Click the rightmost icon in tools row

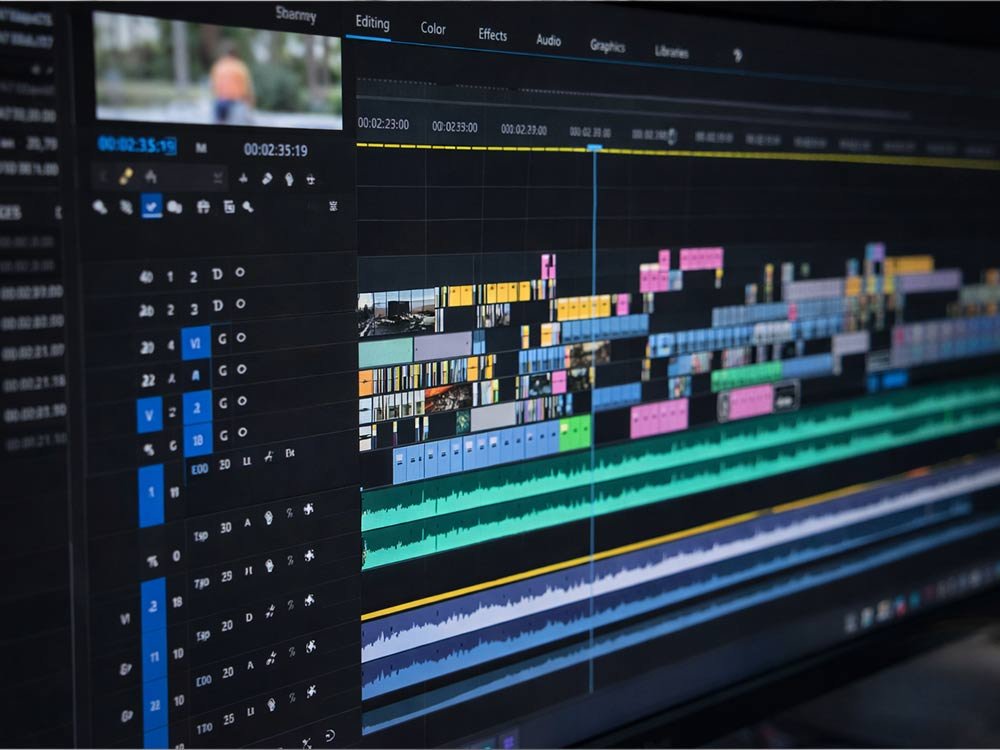click(333, 206)
